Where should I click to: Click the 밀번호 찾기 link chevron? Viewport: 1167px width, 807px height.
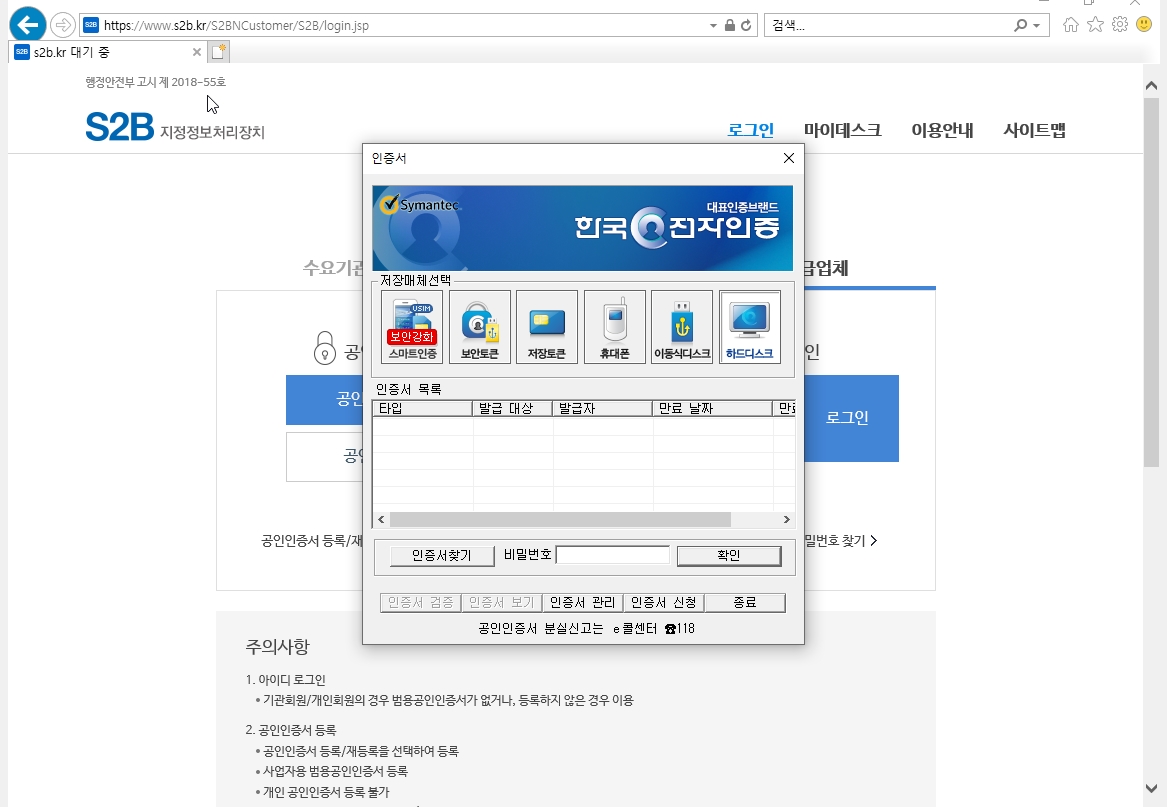tap(874, 540)
